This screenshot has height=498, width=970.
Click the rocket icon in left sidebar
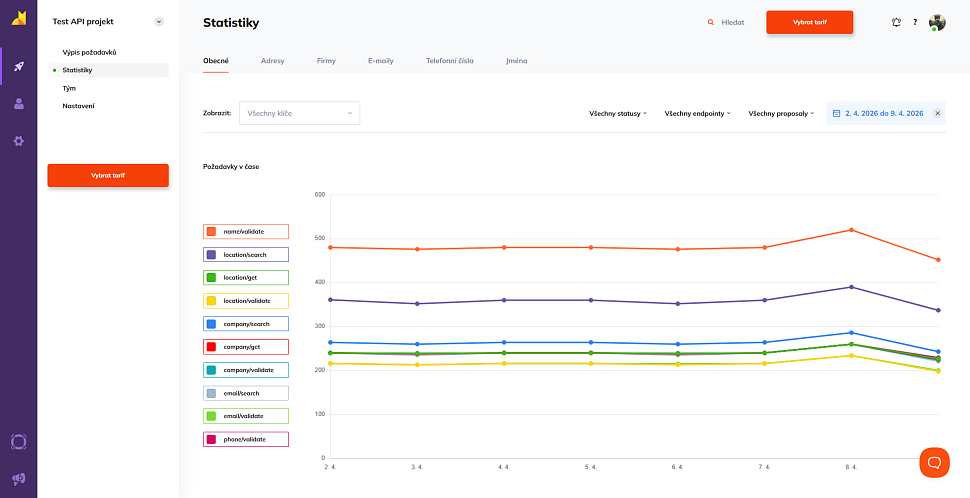pyautogui.click(x=18, y=67)
